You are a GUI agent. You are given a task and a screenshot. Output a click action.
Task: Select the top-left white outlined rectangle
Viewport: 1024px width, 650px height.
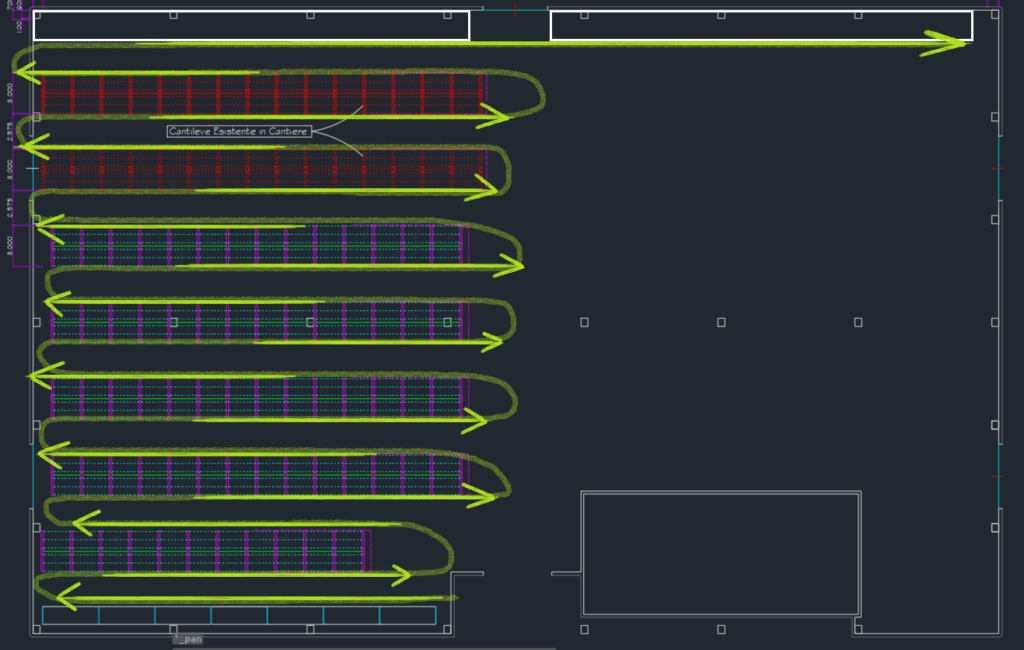point(251,26)
